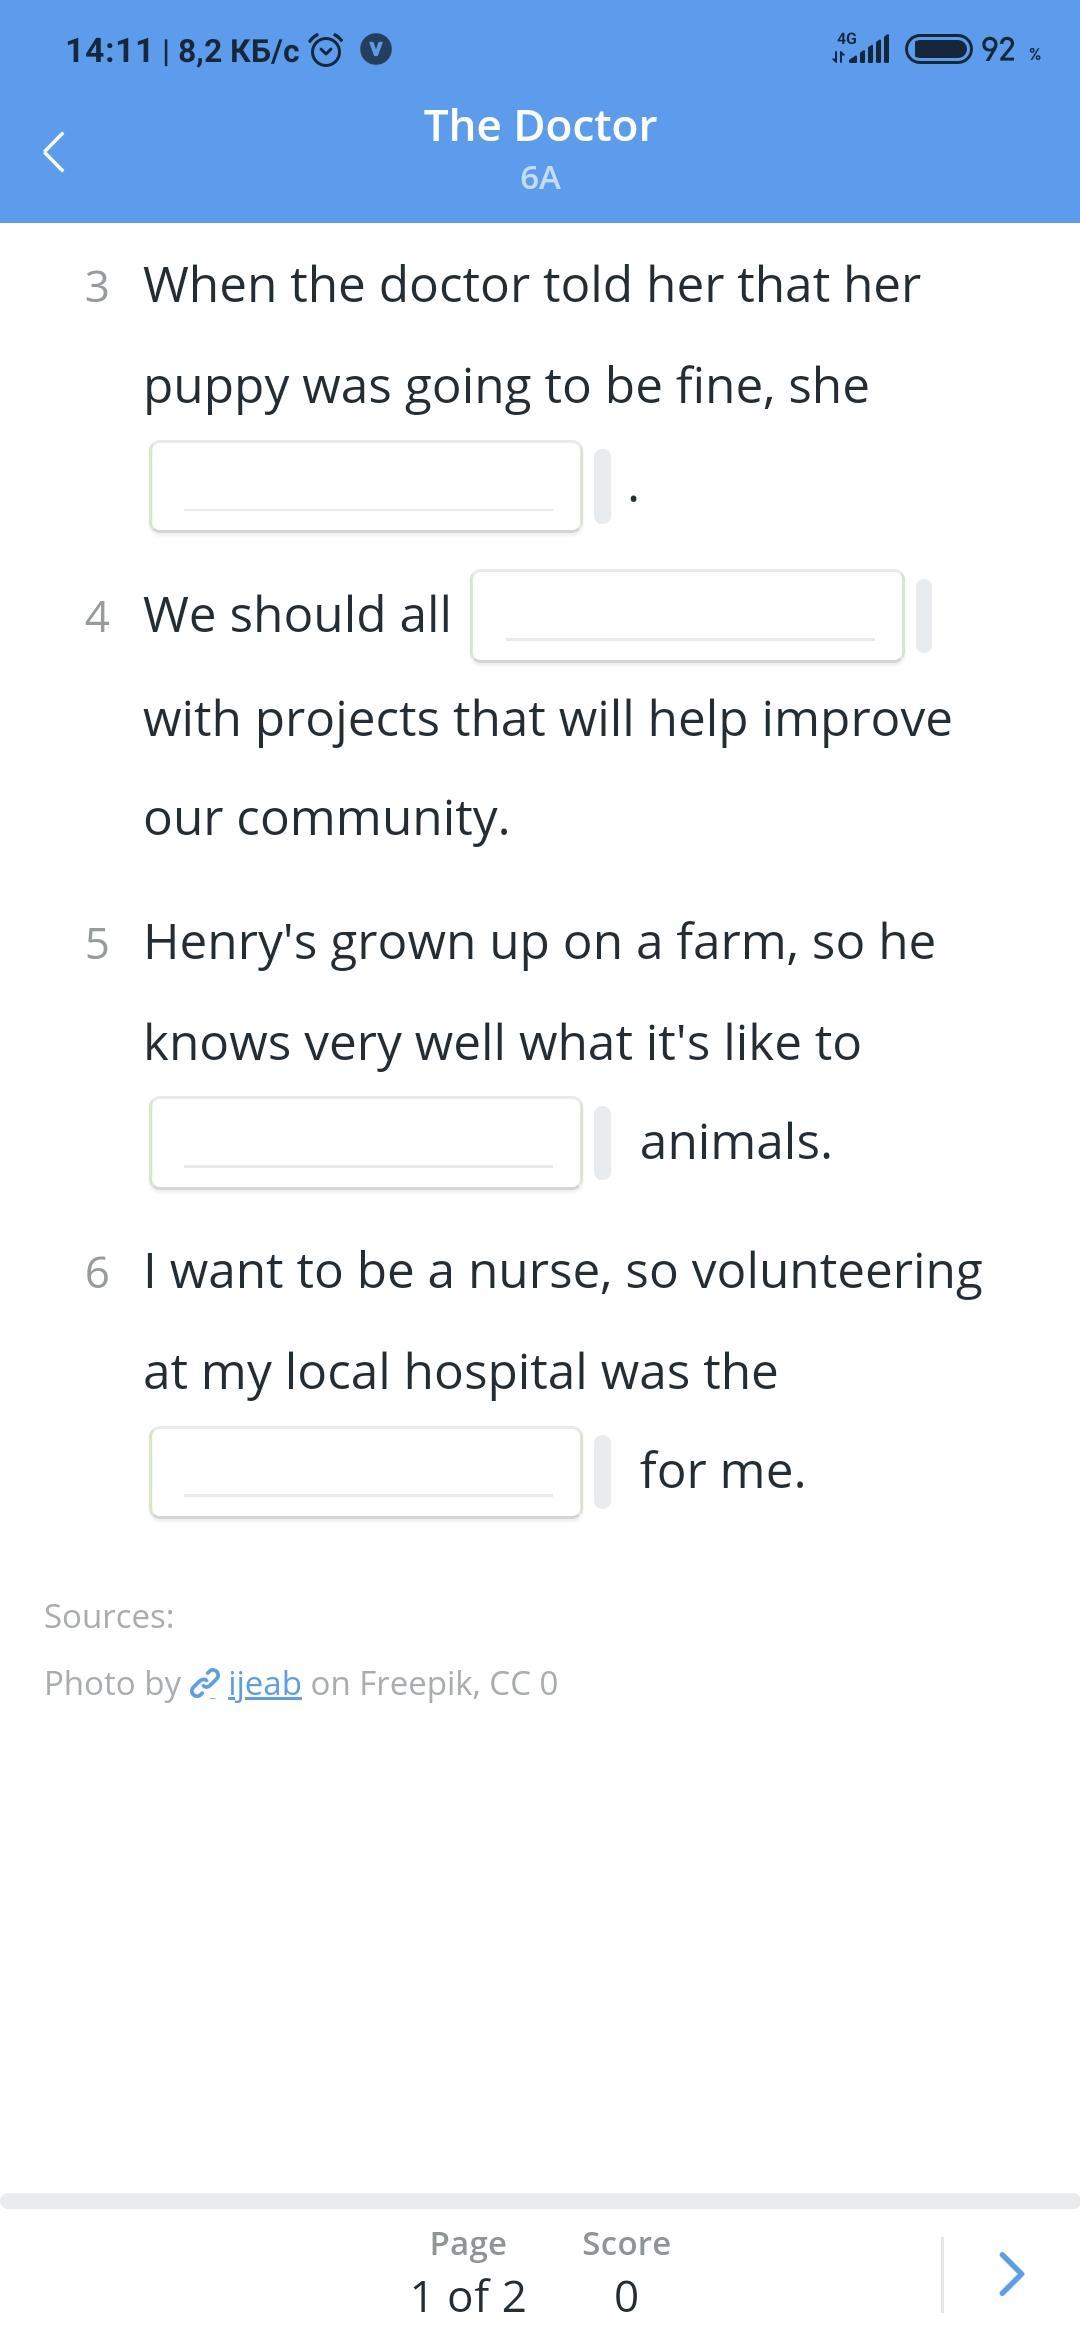Tap the blank before "animals."

point(366,1143)
